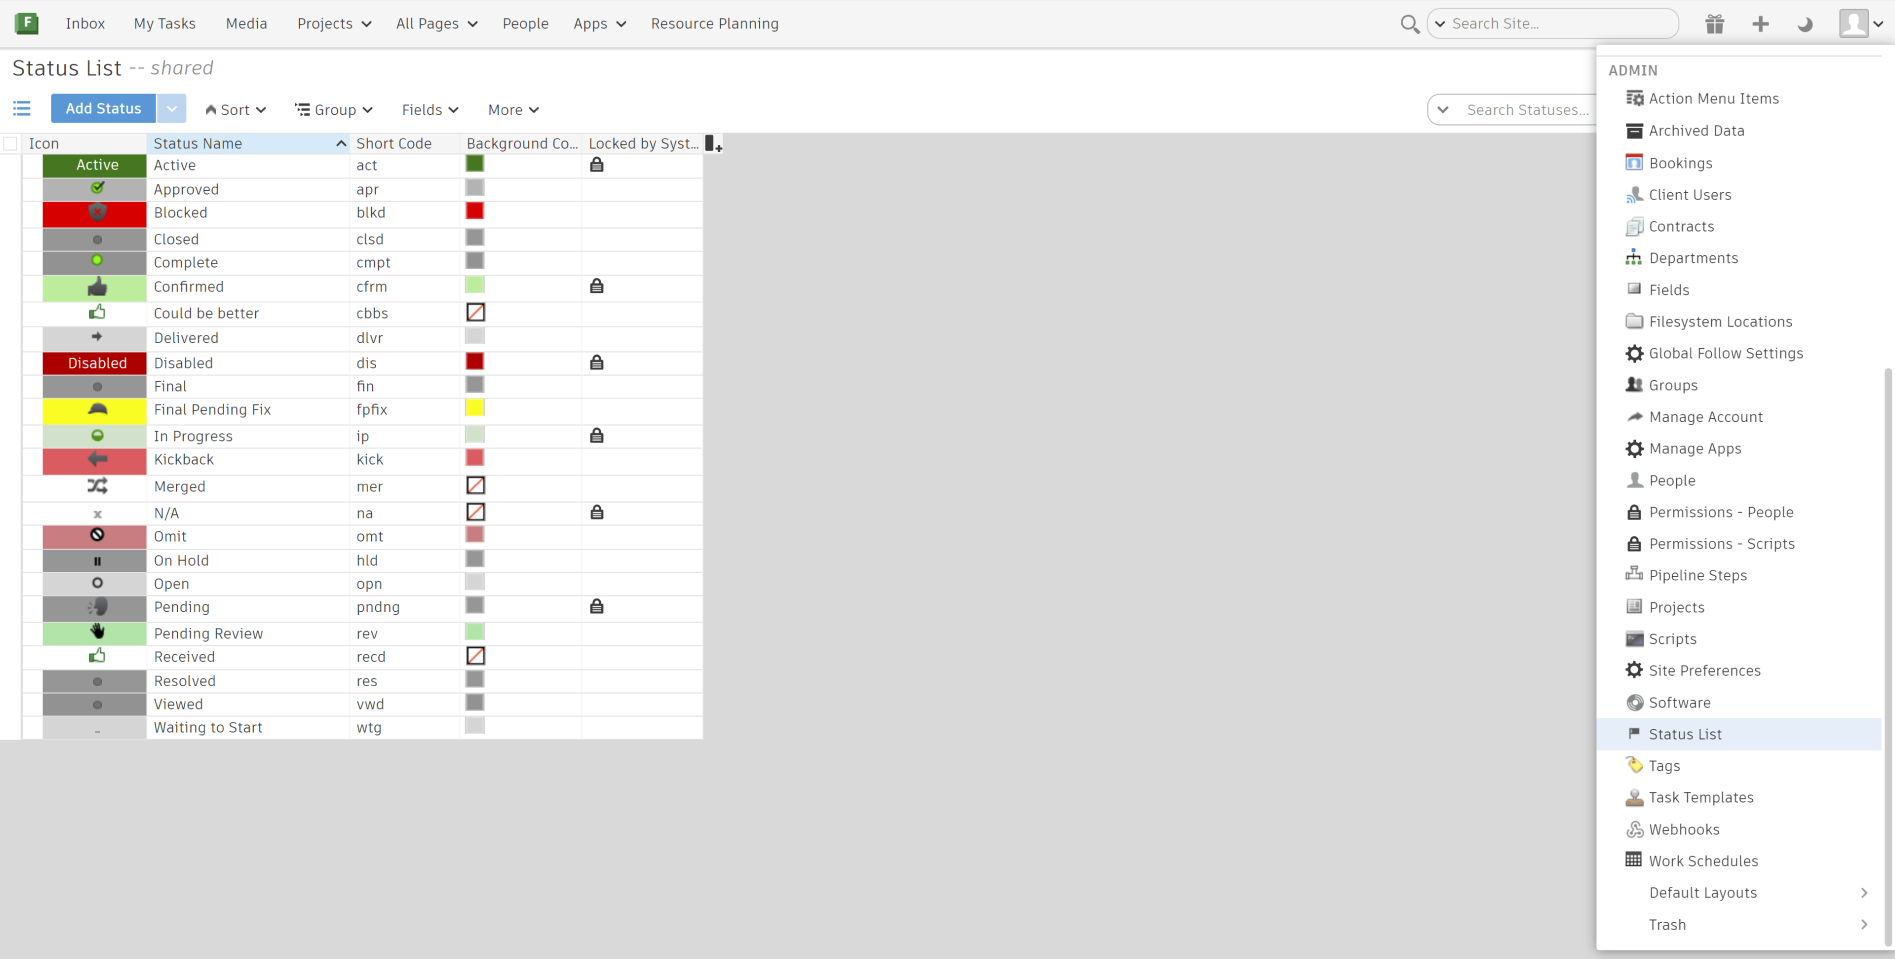
Task: Open the Group dropdown
Action: pyautogui.click(x=334, y=110)
